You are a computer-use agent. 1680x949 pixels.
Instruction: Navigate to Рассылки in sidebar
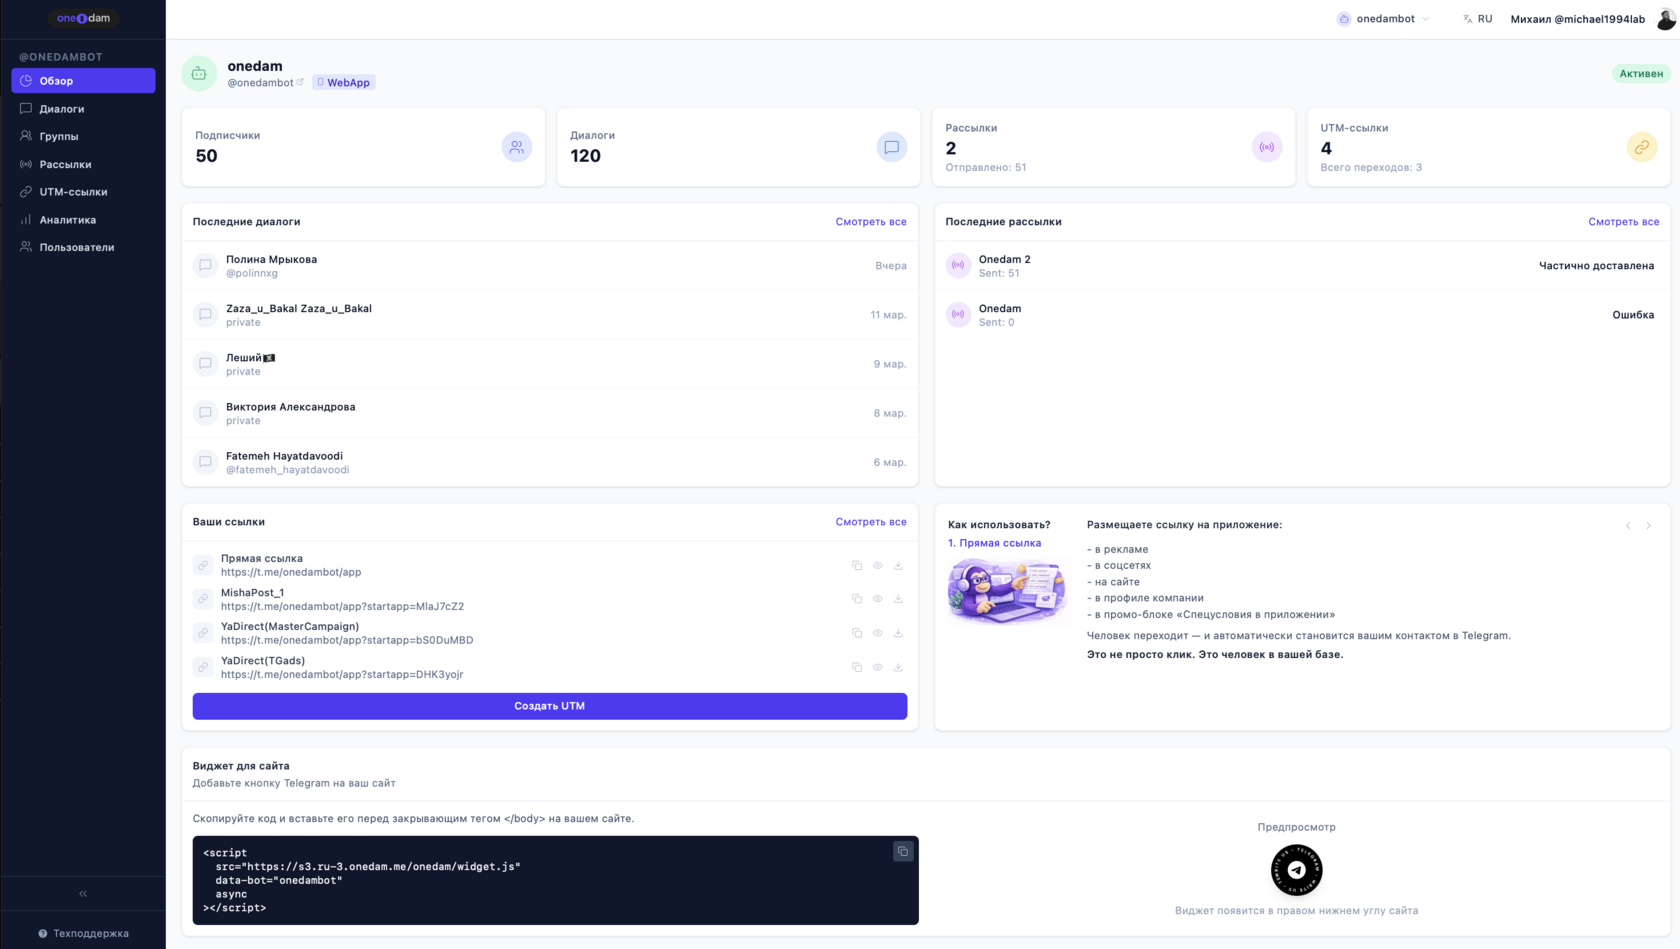[x=83, y=164]
